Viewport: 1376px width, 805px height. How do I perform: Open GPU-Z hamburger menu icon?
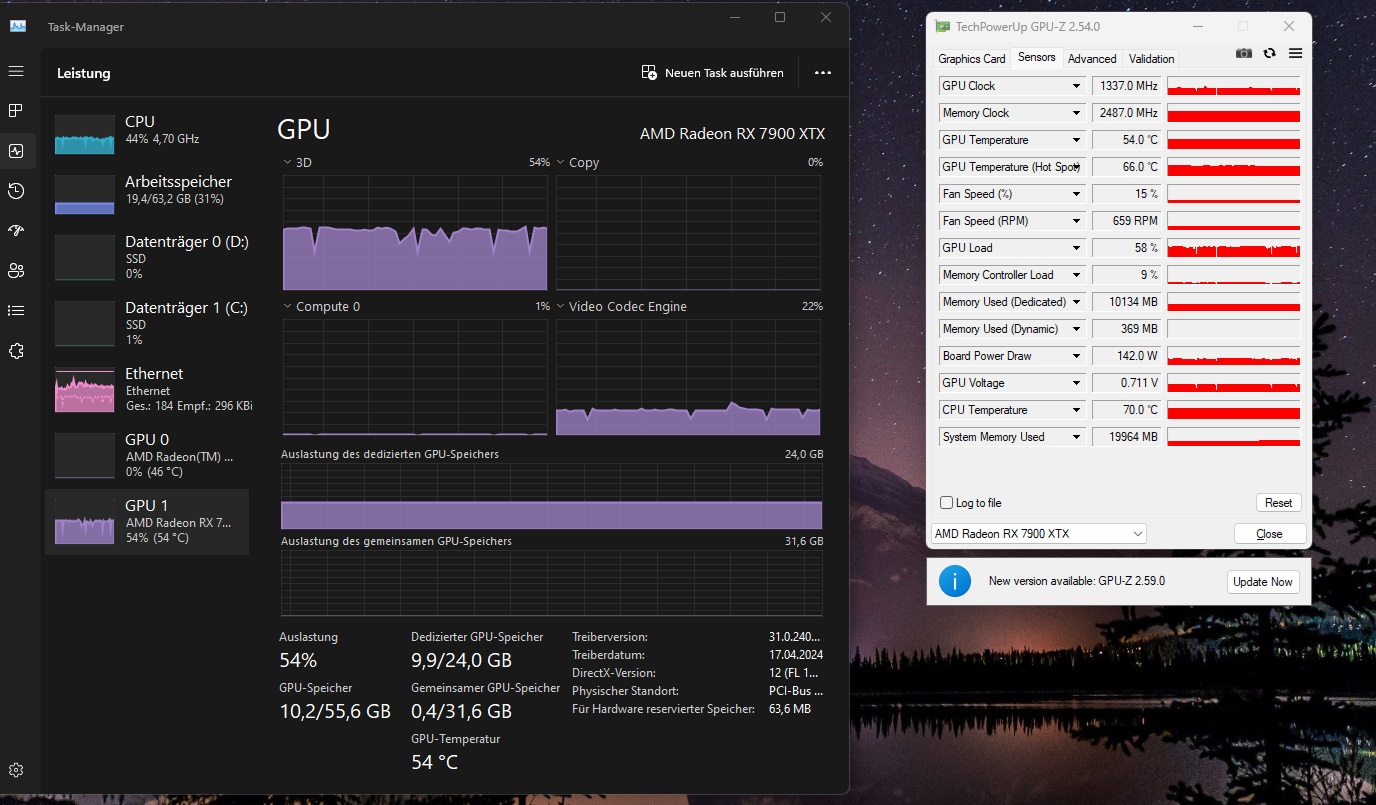coord(1295,53)
